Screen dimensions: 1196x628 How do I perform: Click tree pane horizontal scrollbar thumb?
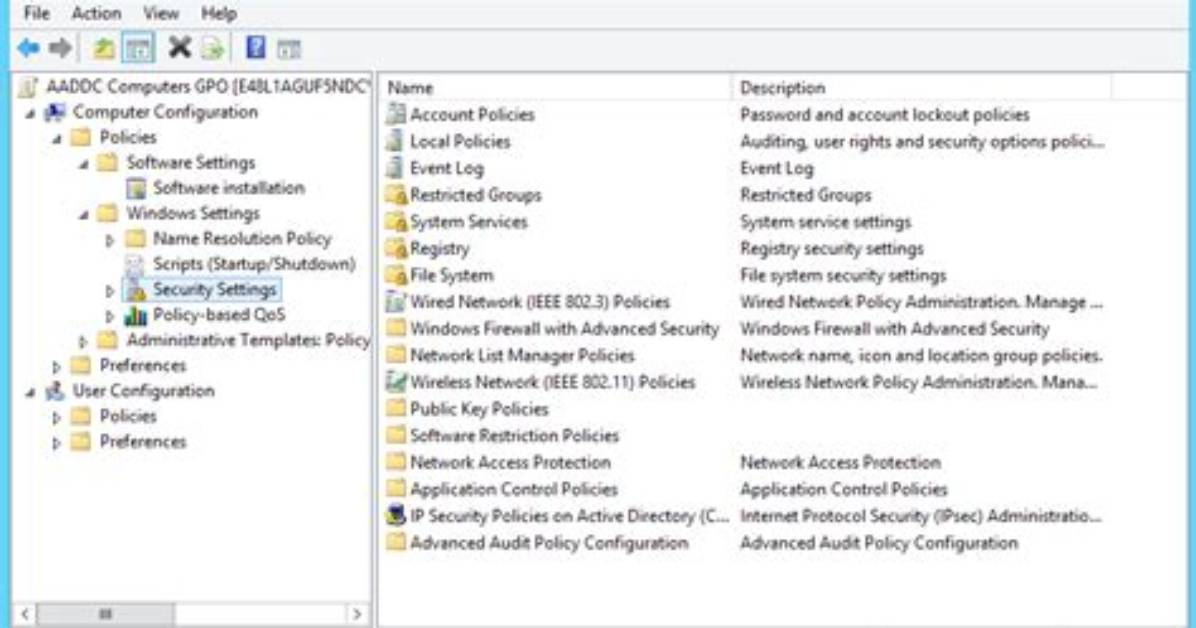point(105,614)
